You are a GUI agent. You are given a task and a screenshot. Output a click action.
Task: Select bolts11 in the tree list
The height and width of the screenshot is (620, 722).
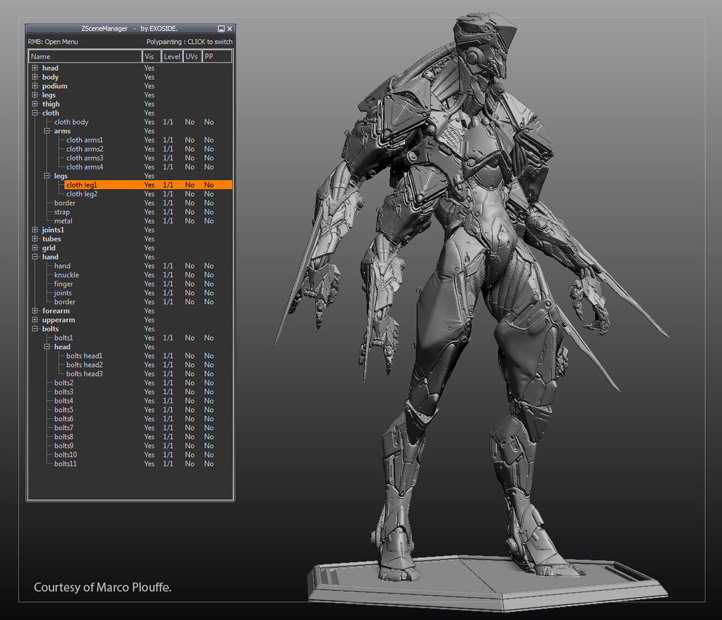point(66,464)
